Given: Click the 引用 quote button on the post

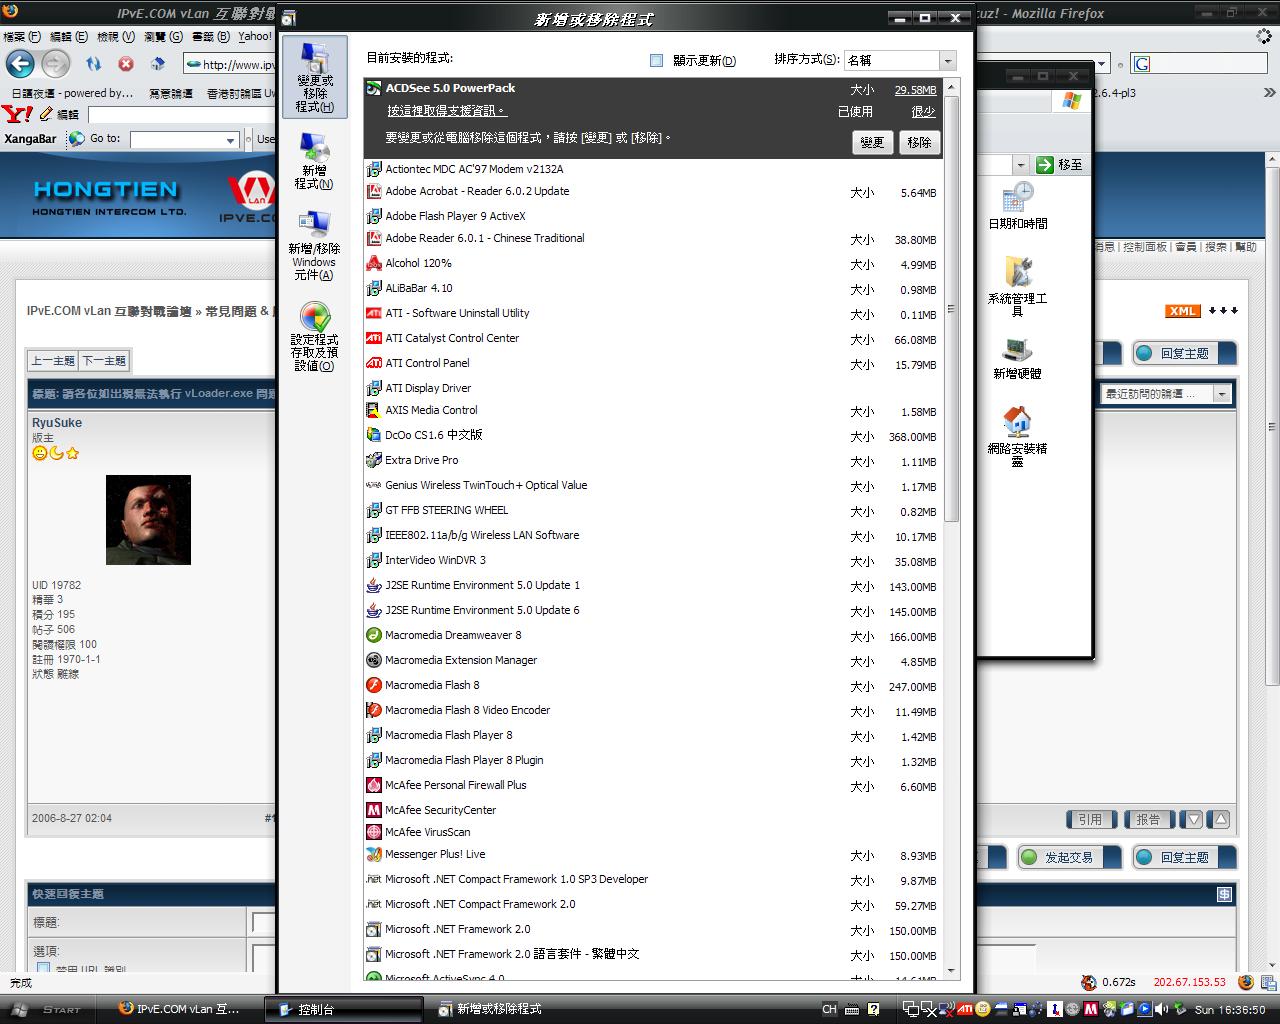Looking at the screenshot, I should click(1090, 820).
